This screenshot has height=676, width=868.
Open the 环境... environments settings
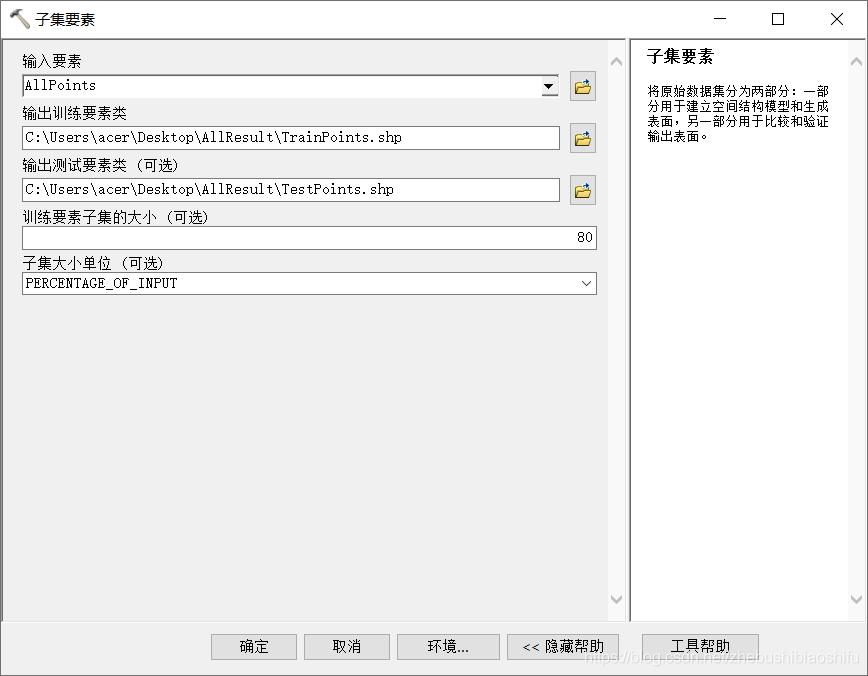click(448, 647)
